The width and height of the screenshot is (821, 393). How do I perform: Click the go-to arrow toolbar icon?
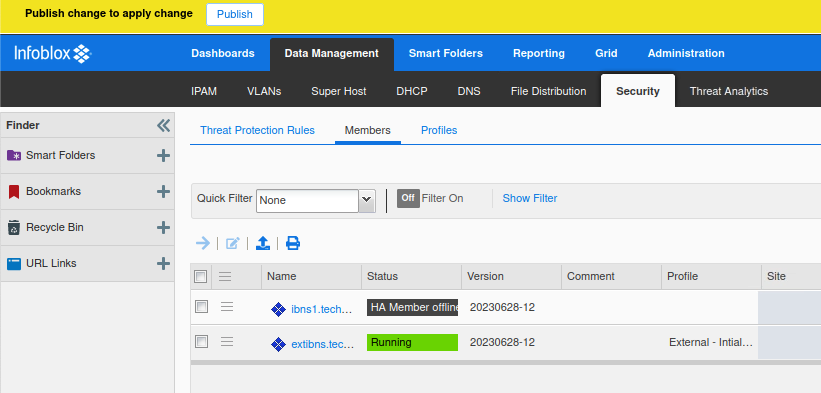tap(203, 243)
